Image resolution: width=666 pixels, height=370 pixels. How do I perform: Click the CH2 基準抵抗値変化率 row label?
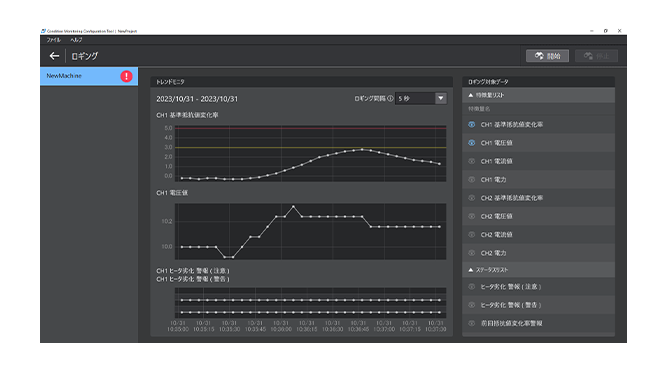[512, 198]
